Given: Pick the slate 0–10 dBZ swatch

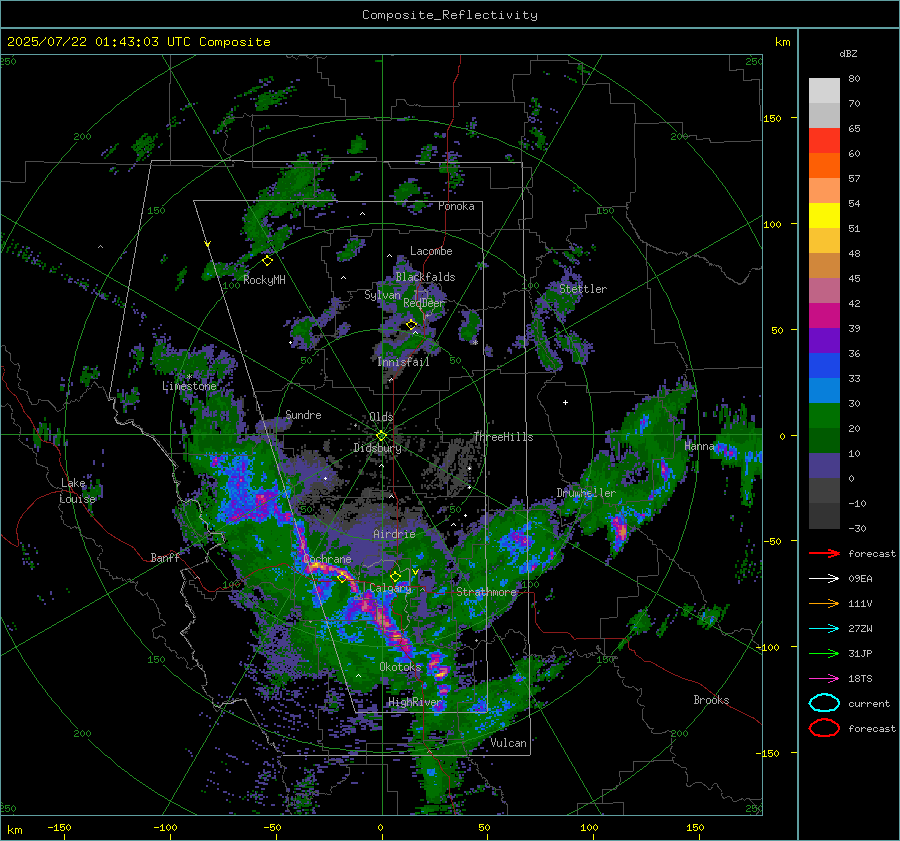Looking at the screenshot, I should (x=824, y=466).
